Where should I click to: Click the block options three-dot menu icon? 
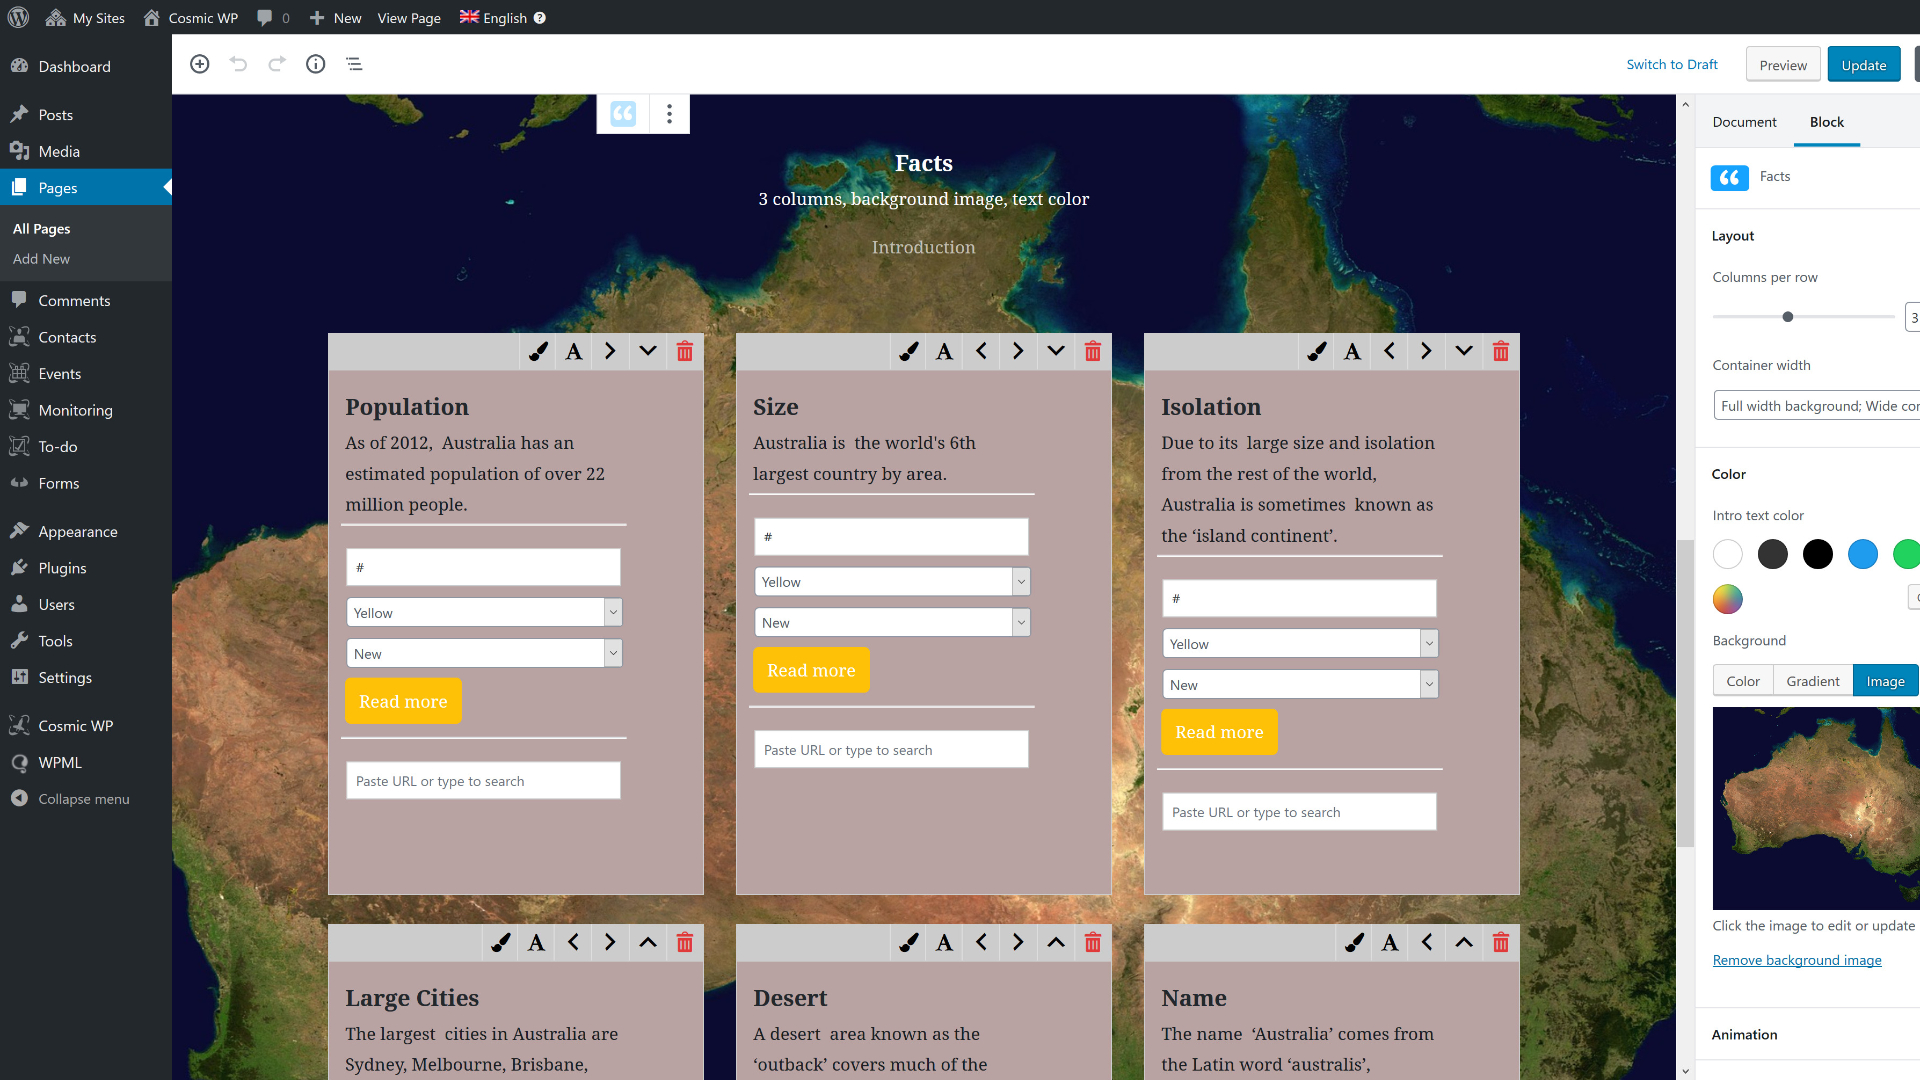point(670,113)
